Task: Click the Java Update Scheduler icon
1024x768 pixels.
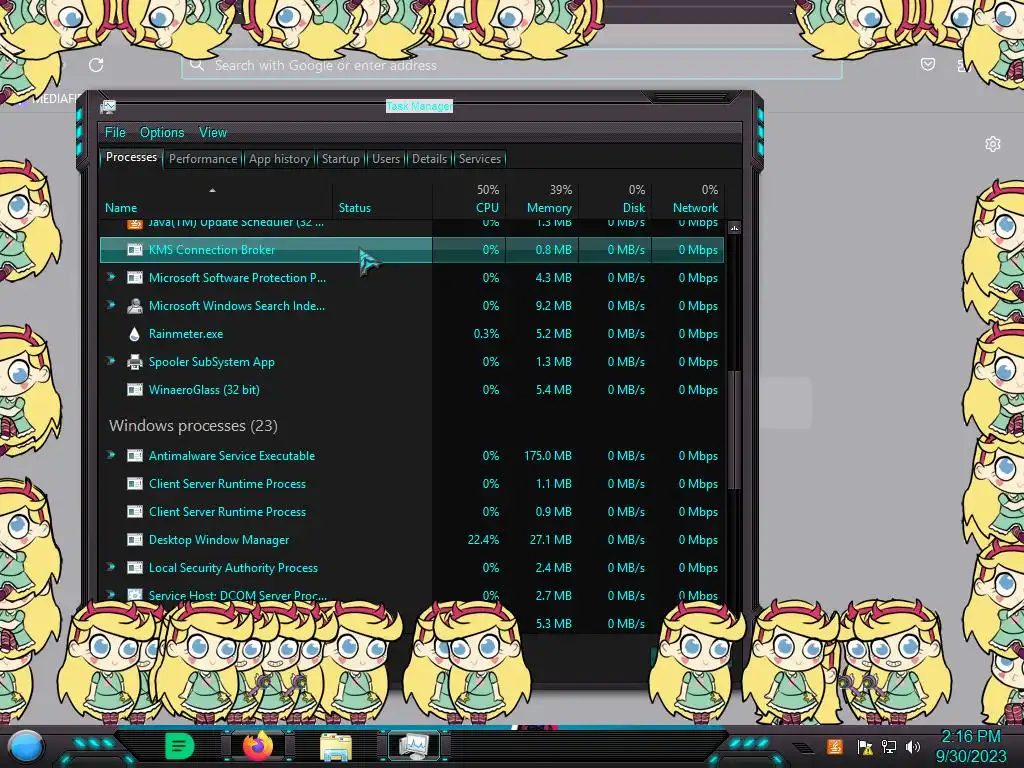Action: click(x=135, y=224)
